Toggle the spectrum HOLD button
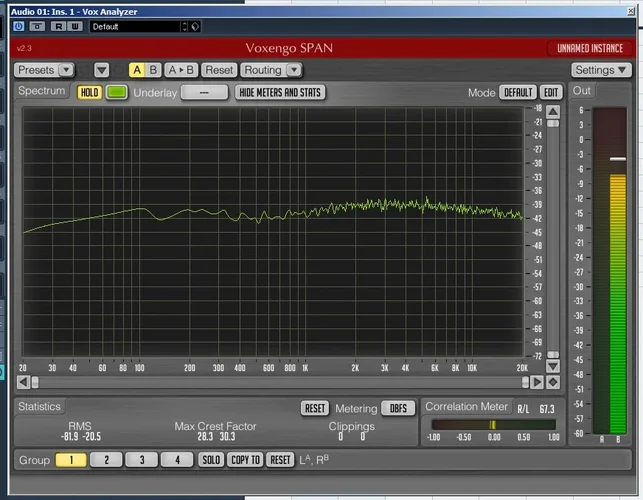 pyautogui.click(x=89, y=92)
